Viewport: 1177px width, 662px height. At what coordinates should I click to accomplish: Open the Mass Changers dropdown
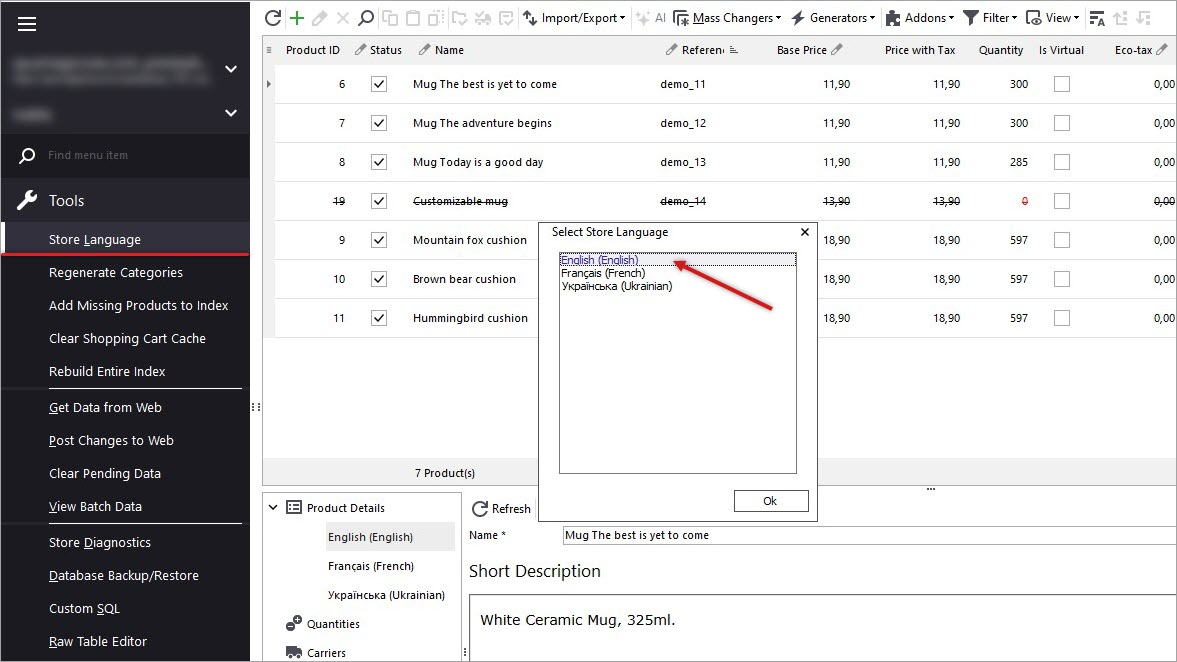(x=727, y=18)
